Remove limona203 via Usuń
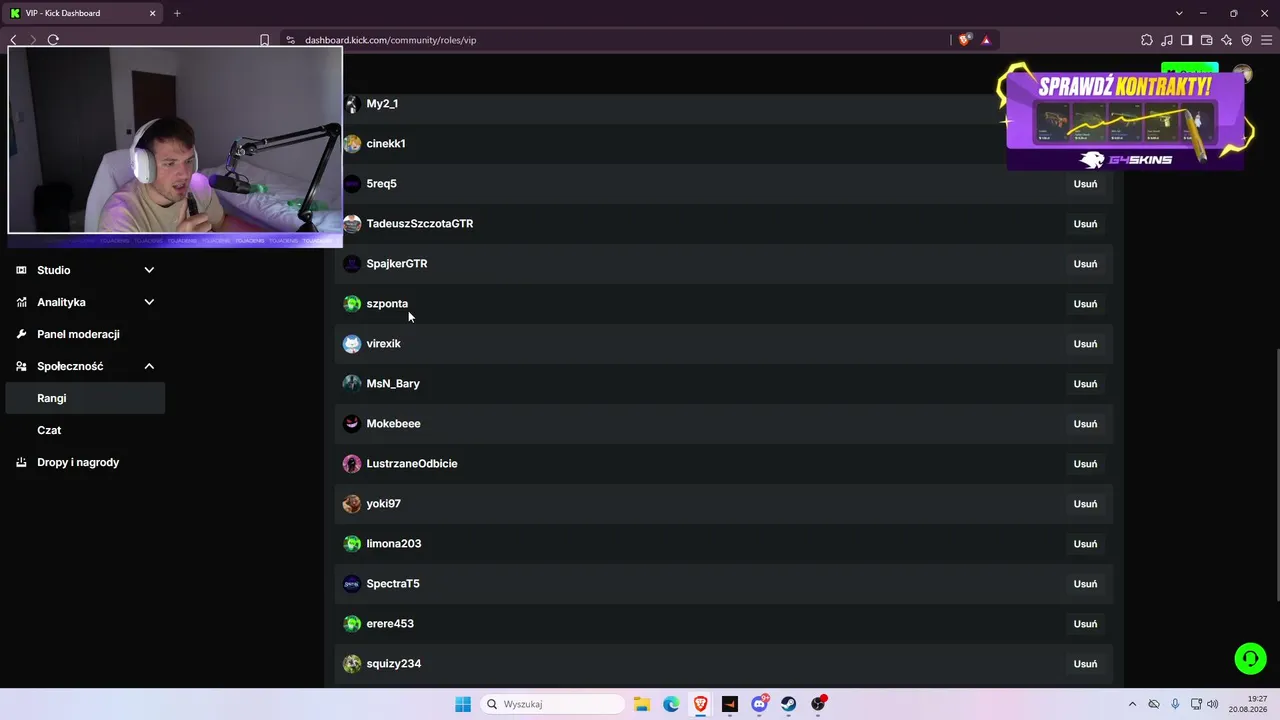Viewport: 1280px width, 720px height. click(1085, 544)
